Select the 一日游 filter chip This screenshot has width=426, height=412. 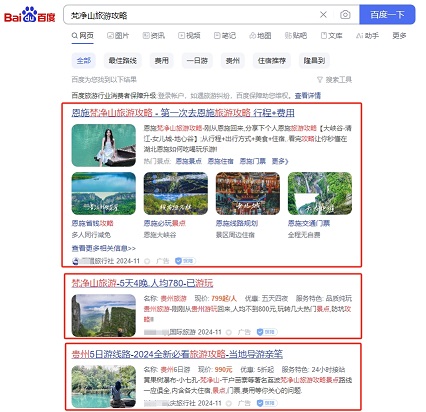[x=197, y=61]
